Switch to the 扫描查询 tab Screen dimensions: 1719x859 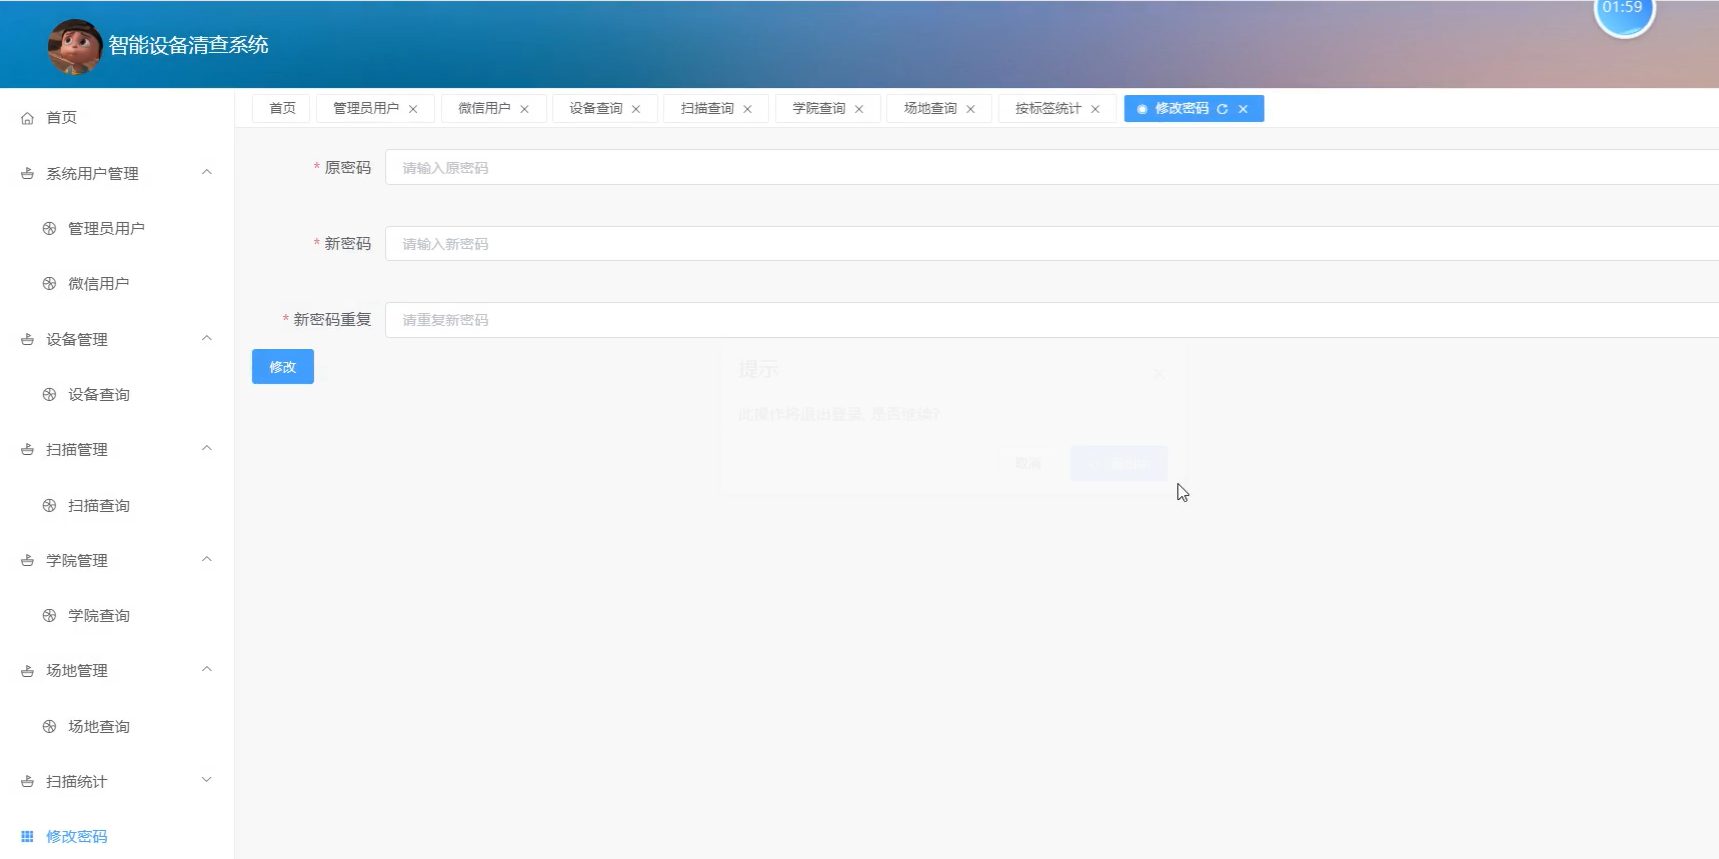(x=707, y=109)
